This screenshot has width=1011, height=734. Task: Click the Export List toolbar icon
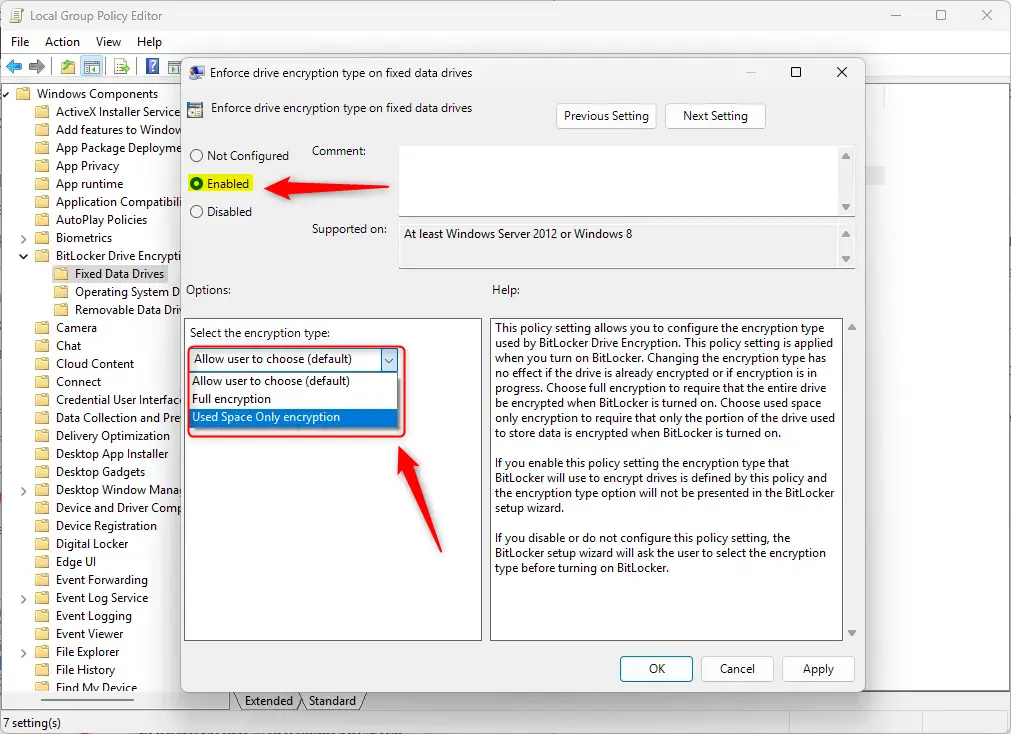tap(121, 66)
